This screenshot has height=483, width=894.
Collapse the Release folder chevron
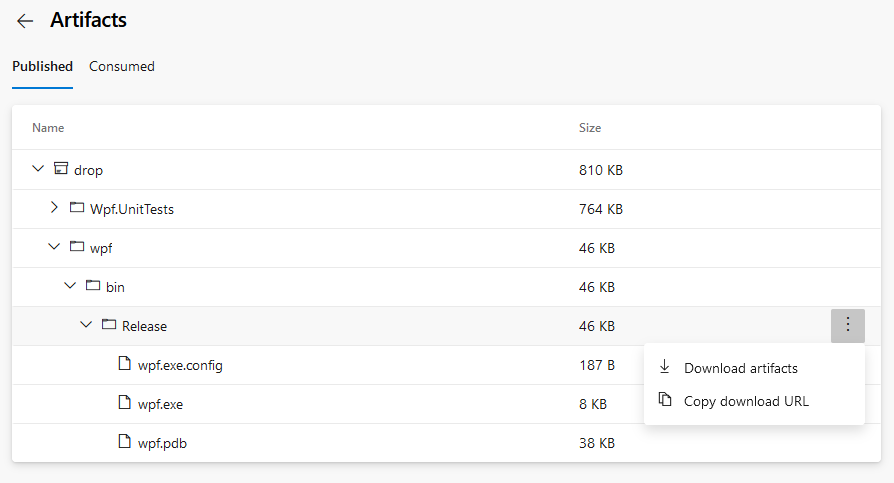pos(86,325)
